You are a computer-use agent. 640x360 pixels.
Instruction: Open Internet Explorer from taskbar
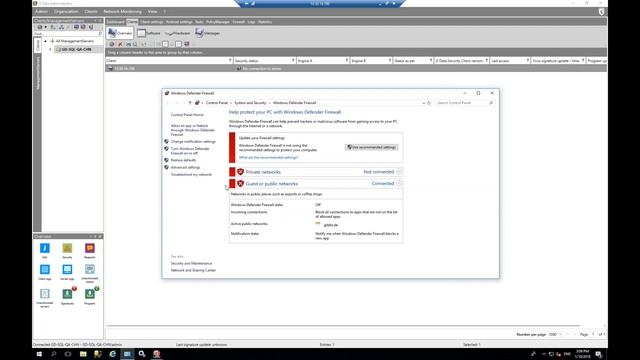(113, 354)
